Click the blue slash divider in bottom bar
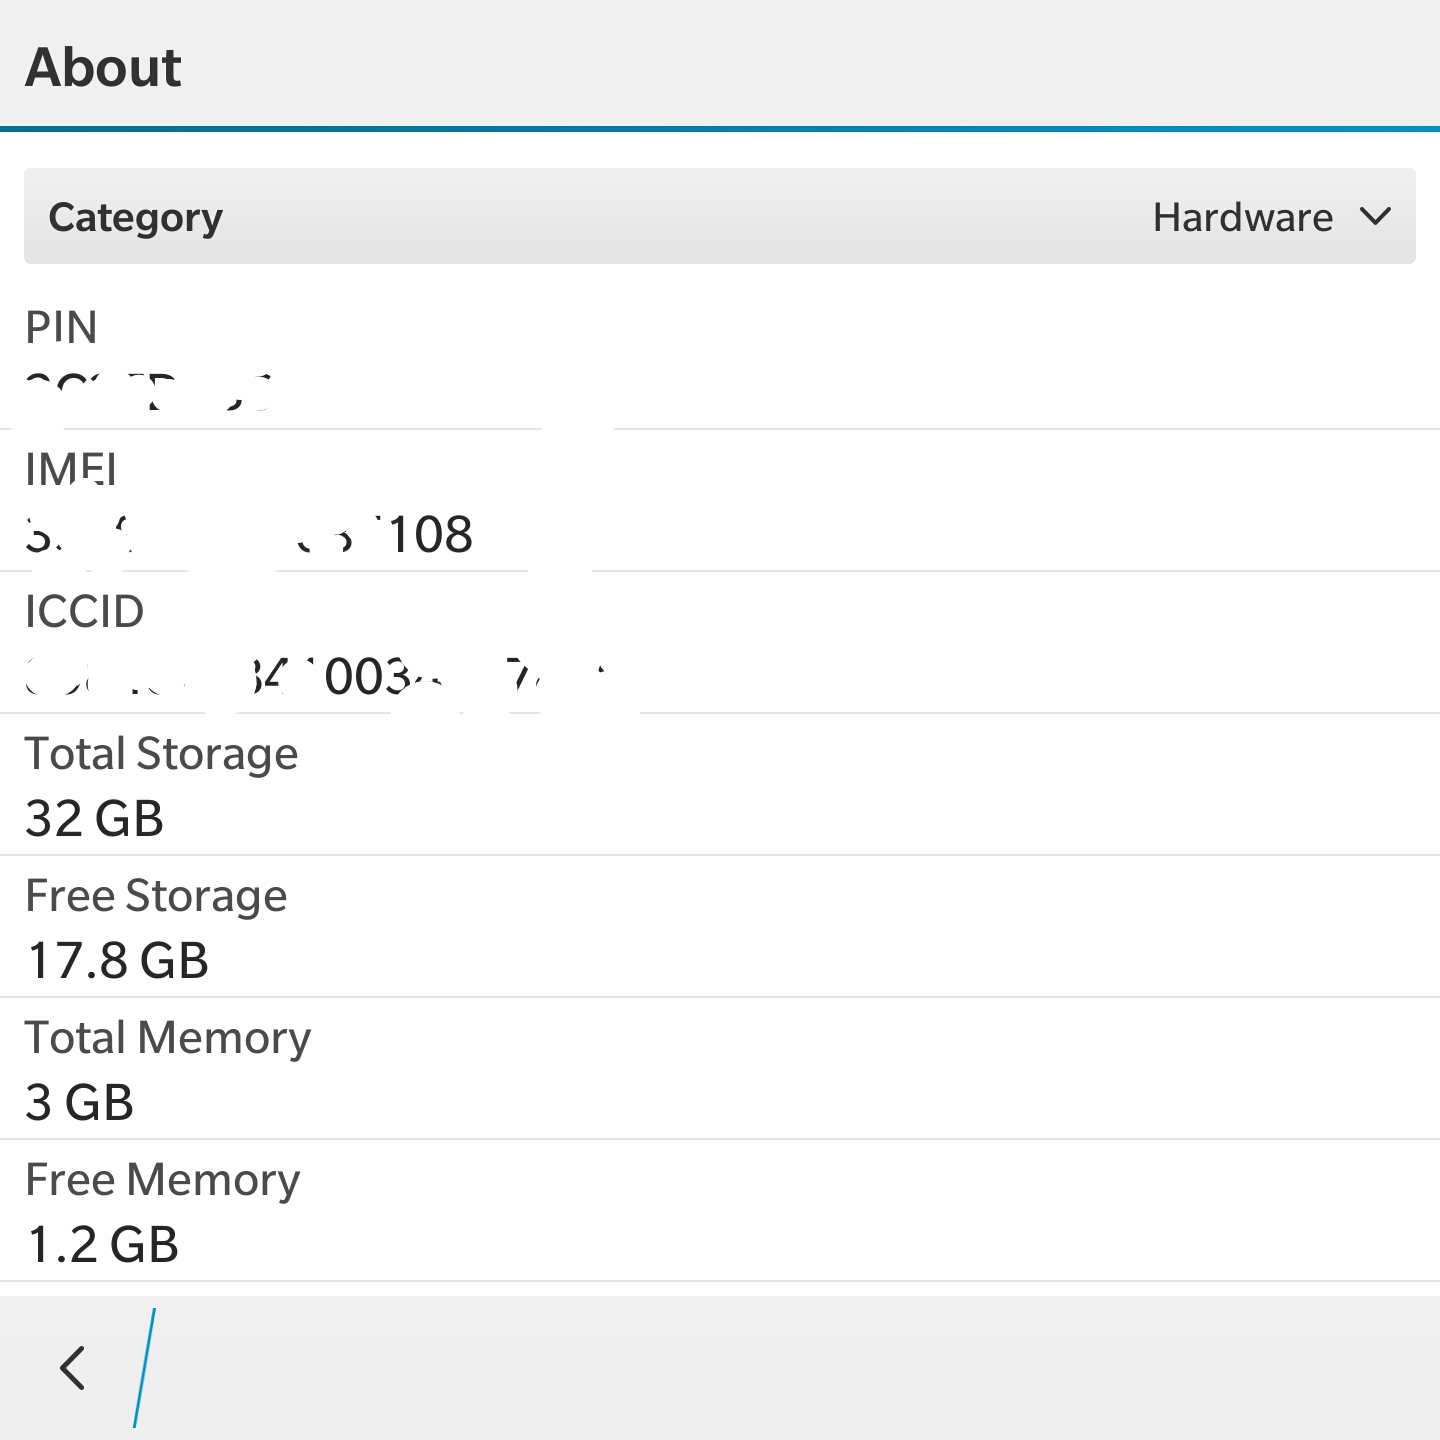The image size is (1440, 1440). pyautogui.click(x=145, y=1367)
